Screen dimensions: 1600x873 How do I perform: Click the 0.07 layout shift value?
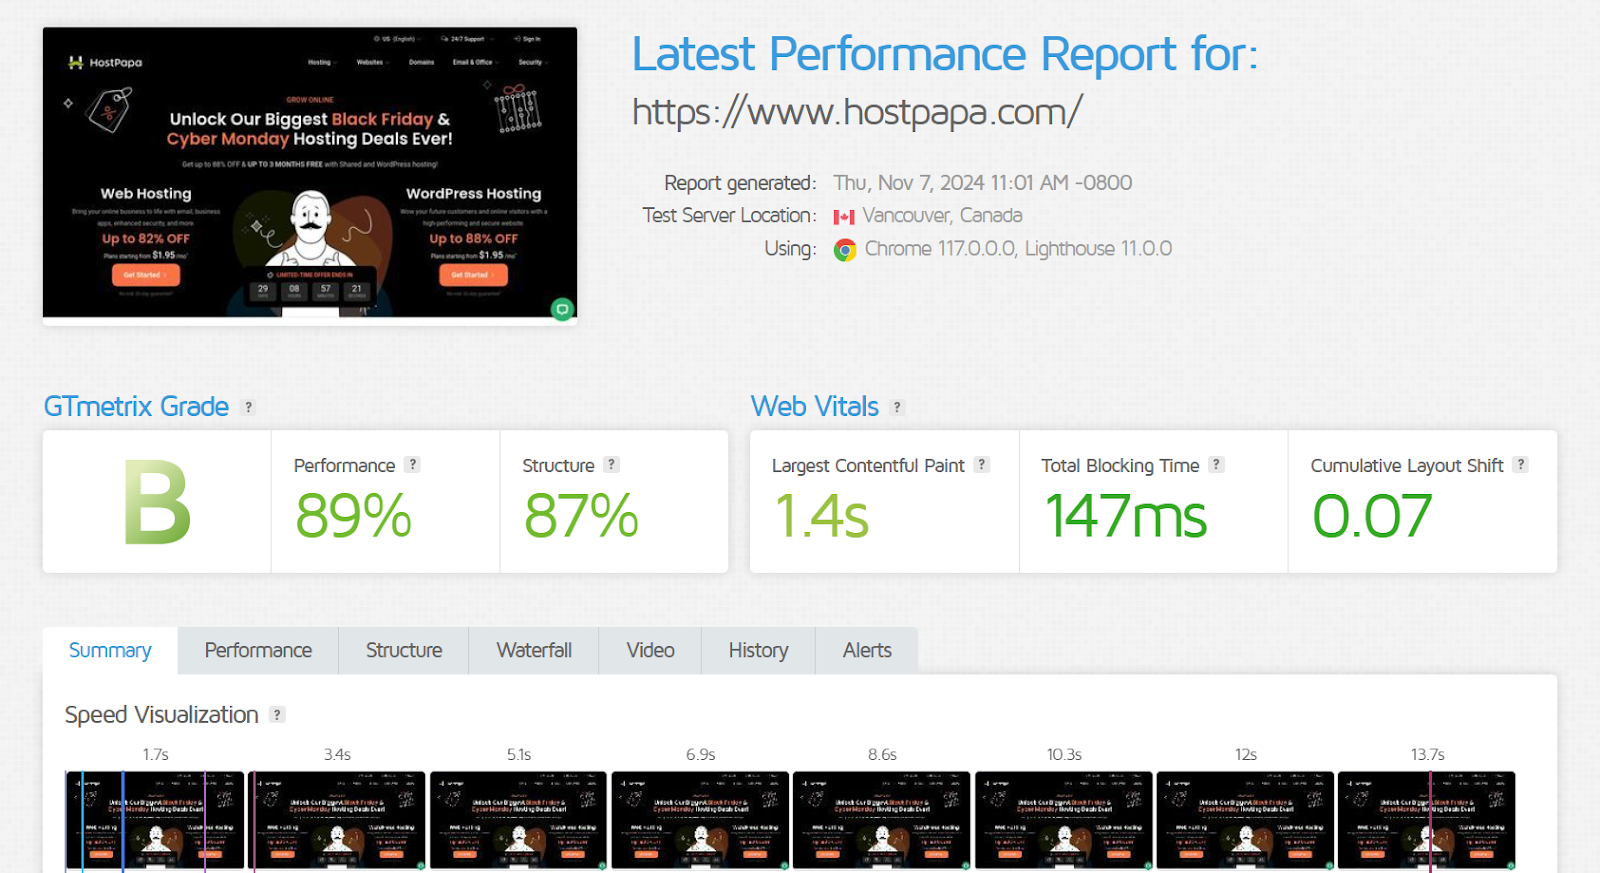pos(1372,516)
